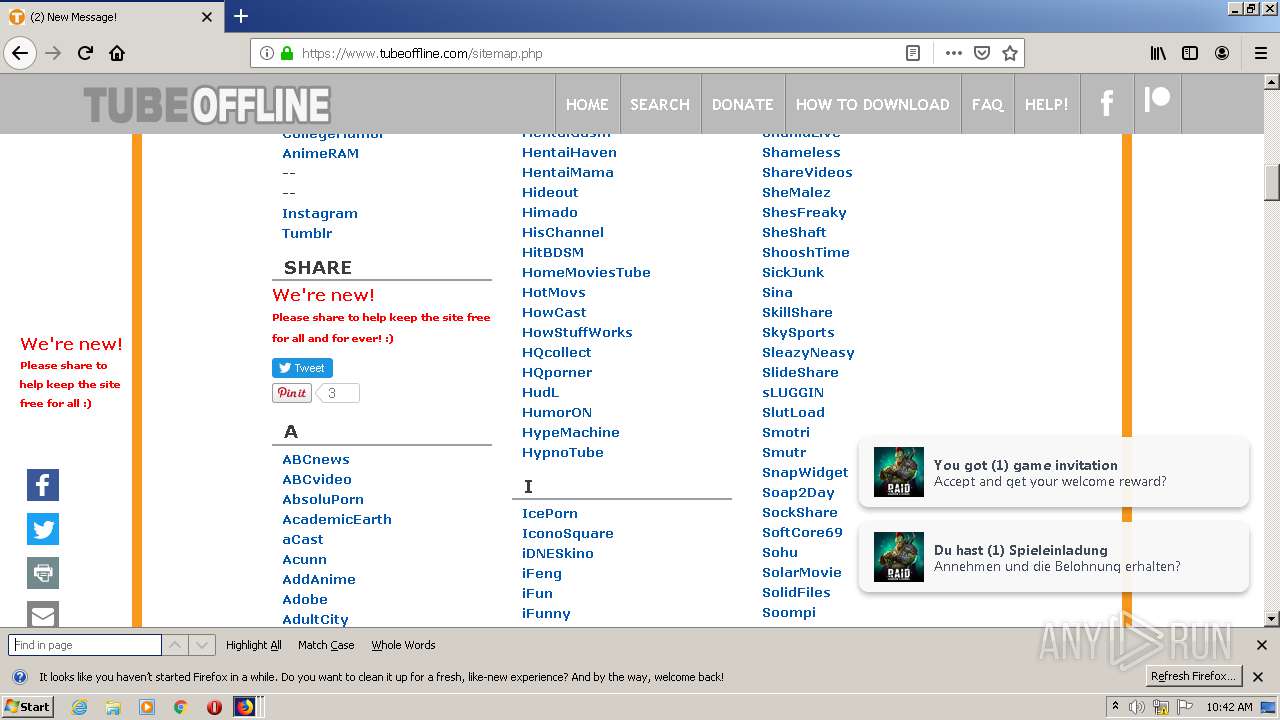Open SEARCH in site navigation
This screenshot has height=720, width=1280.
660,104
